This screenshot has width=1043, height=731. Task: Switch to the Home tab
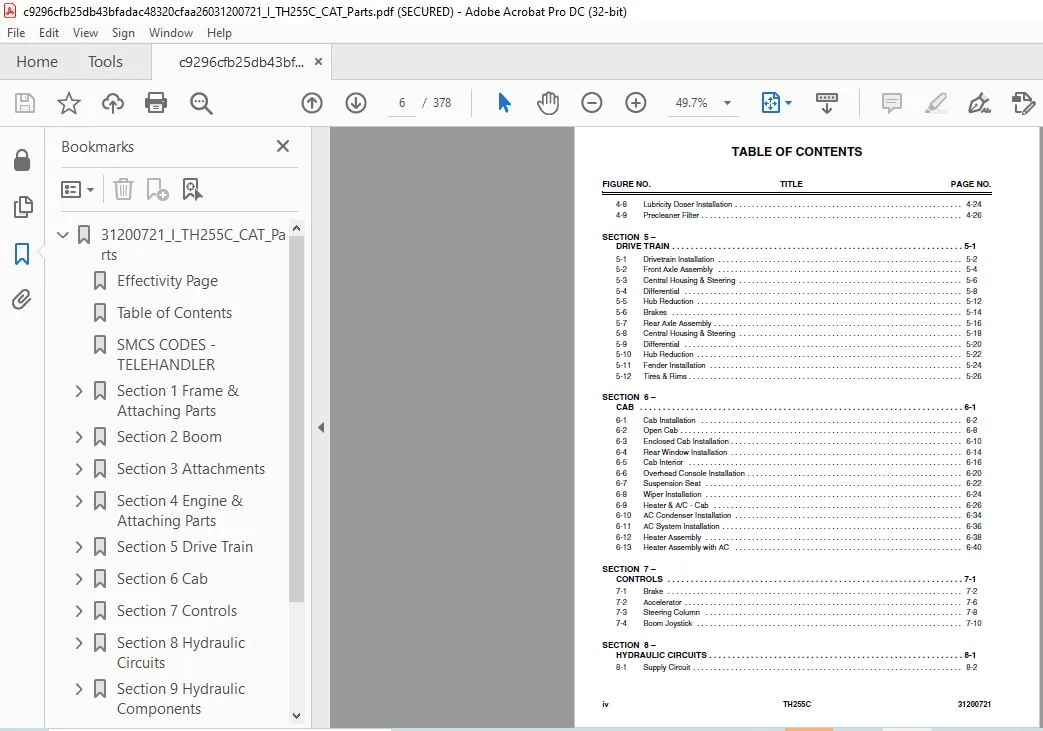tap(37, 62)
